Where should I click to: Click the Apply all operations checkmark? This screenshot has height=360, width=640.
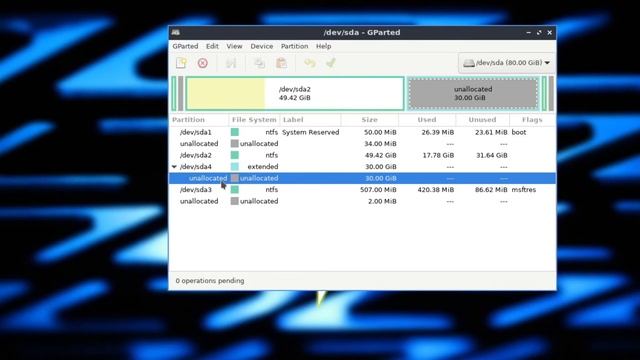click(331, 63)
